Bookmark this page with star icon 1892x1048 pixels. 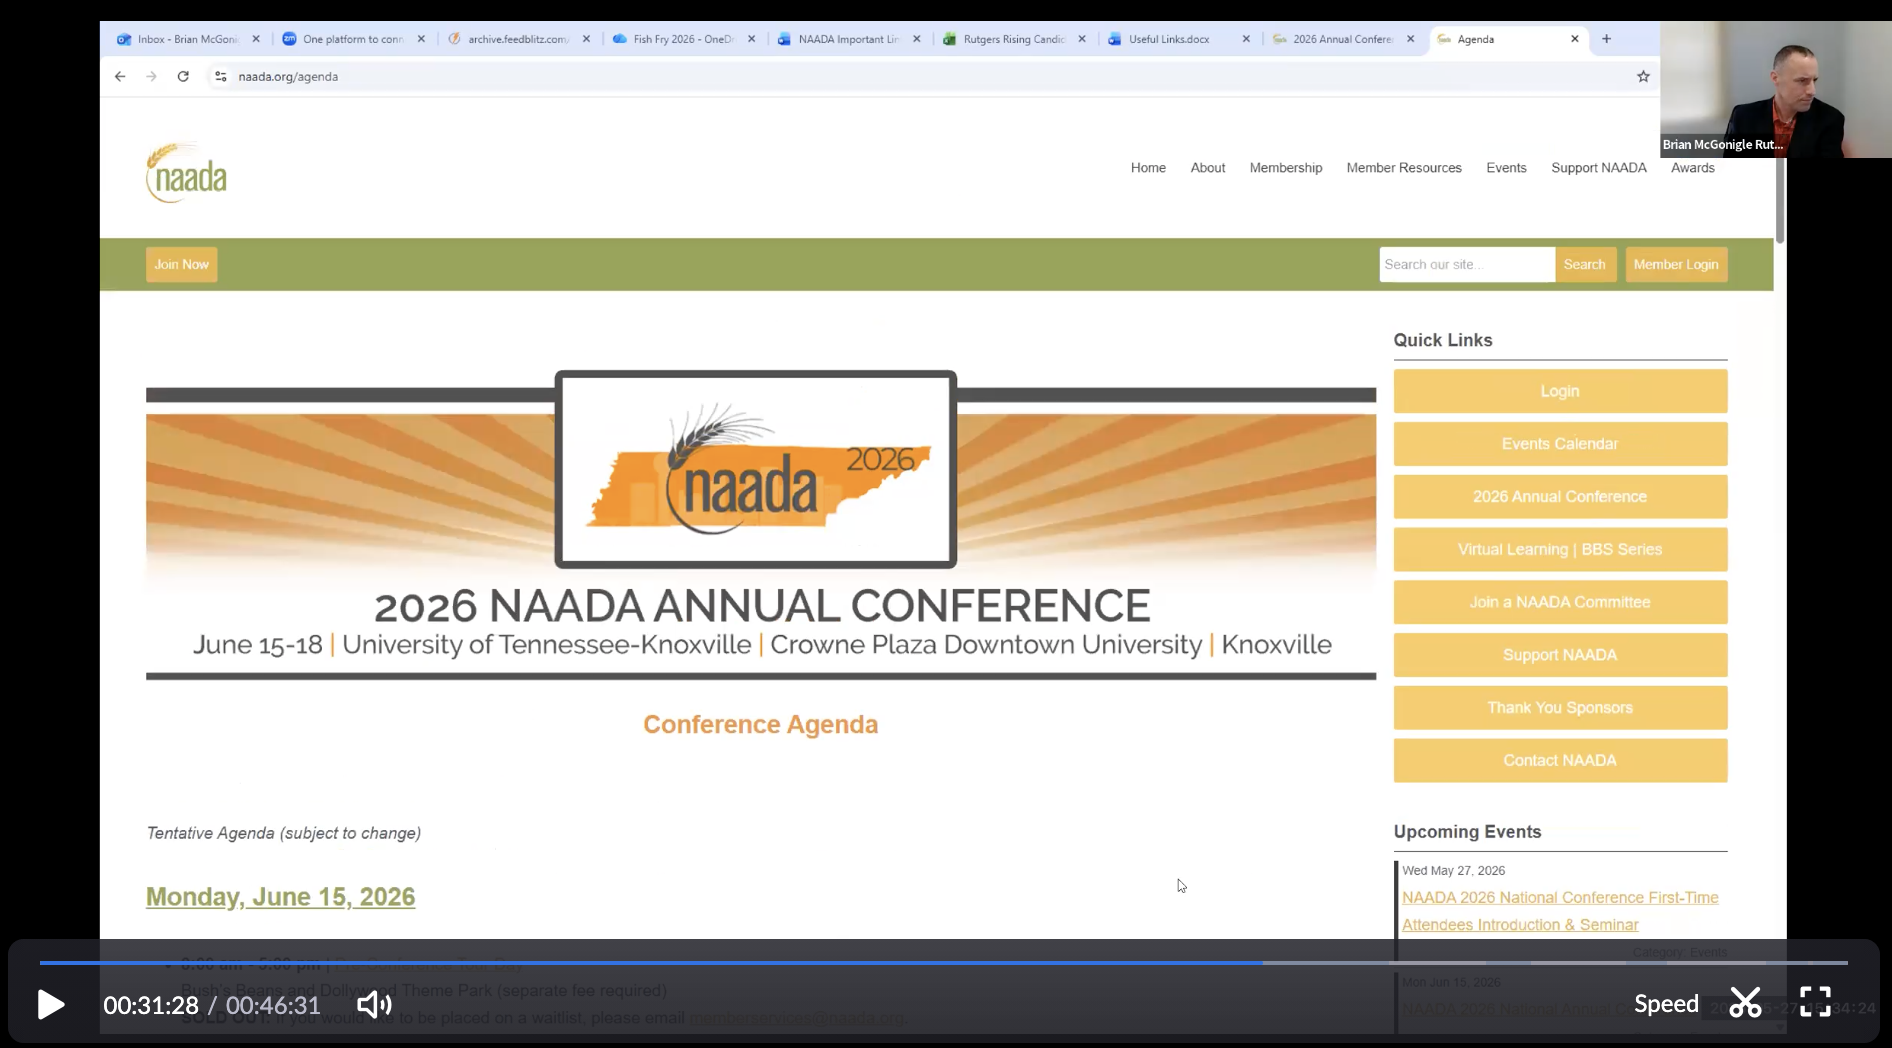[1643, 76]
